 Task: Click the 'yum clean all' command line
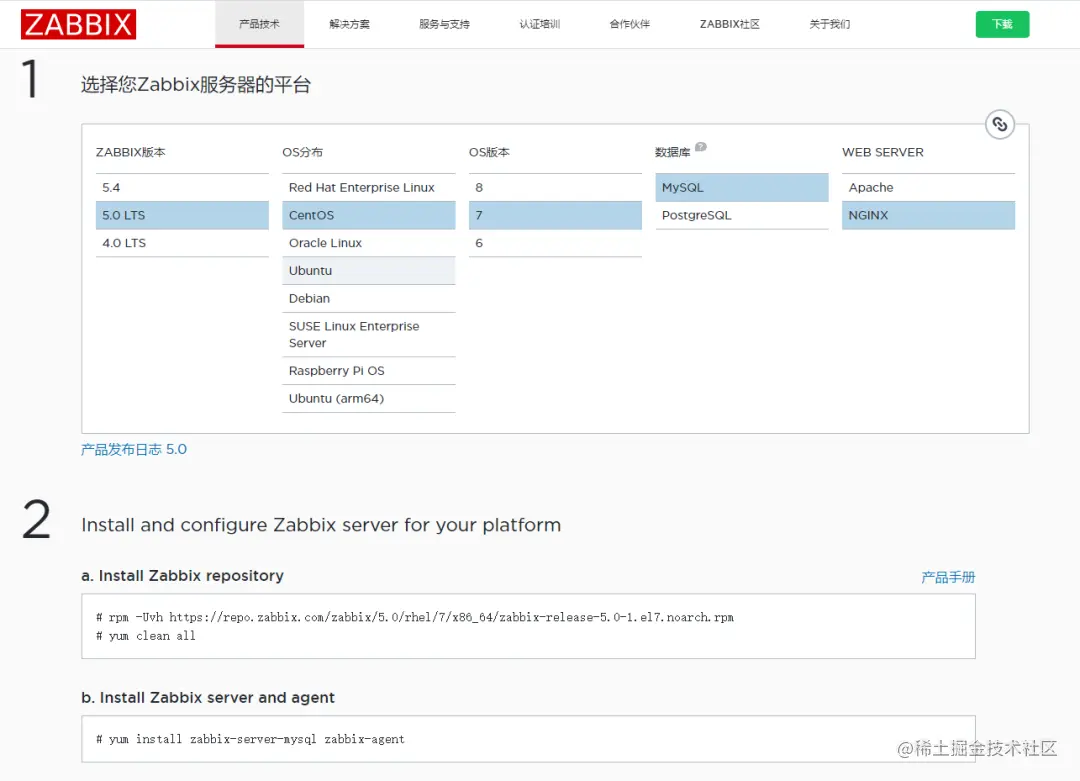[145, 636]
